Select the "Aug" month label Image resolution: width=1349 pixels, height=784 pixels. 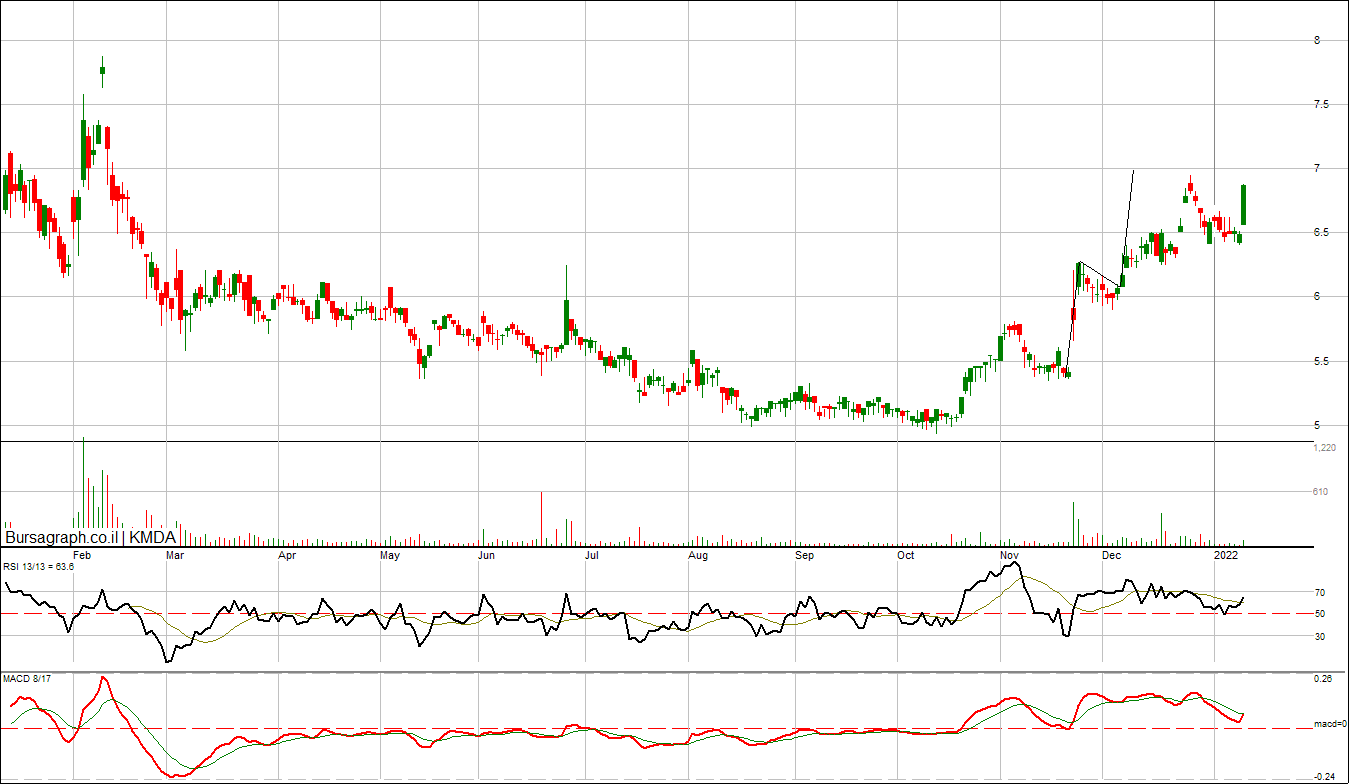(x=699, y=554)
